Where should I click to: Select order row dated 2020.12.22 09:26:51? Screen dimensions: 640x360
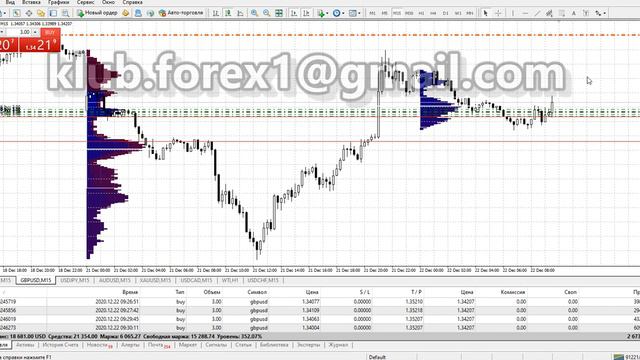(320, 302)
